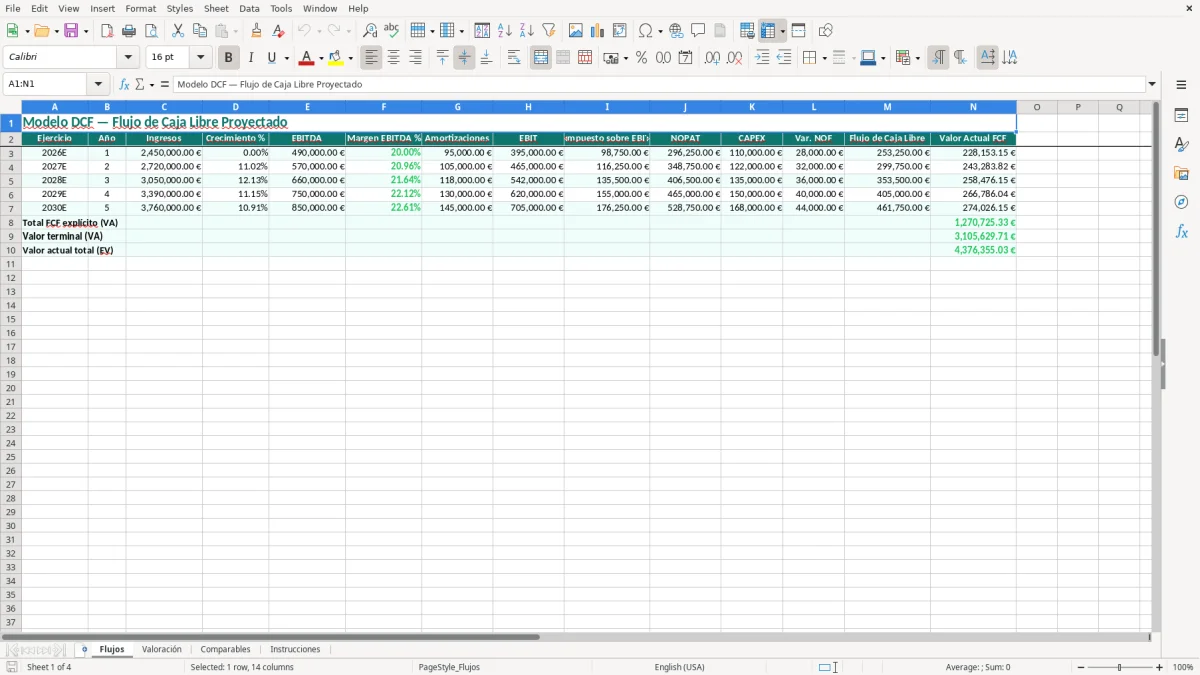Insert Special Character omega icon
Image resolution: width=1200 pixels, height=675 pixels.
click(646, 31)
